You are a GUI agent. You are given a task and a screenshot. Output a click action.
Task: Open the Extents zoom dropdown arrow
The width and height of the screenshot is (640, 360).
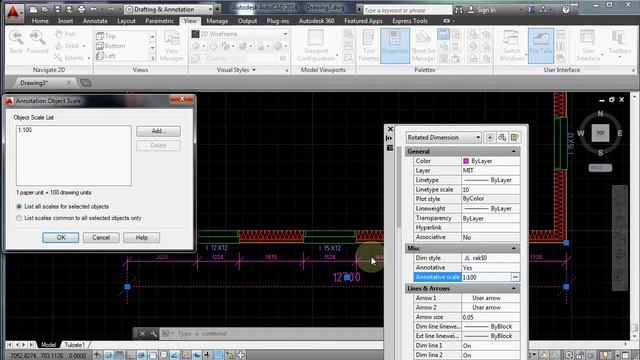pyautogui.click(x=88, y=58)
